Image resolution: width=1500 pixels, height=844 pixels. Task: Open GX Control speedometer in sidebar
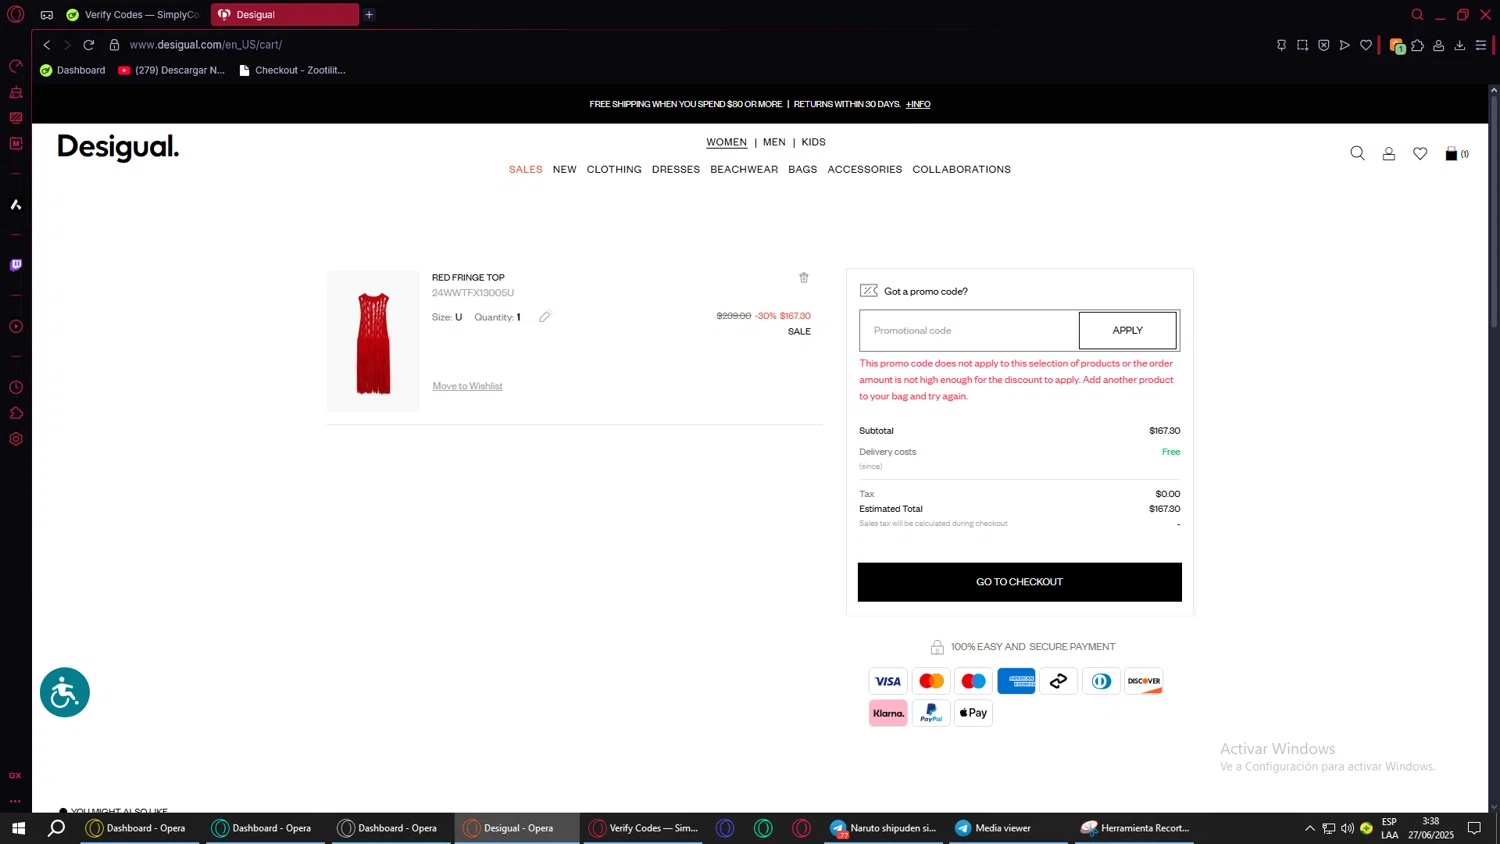pos(16,66)
